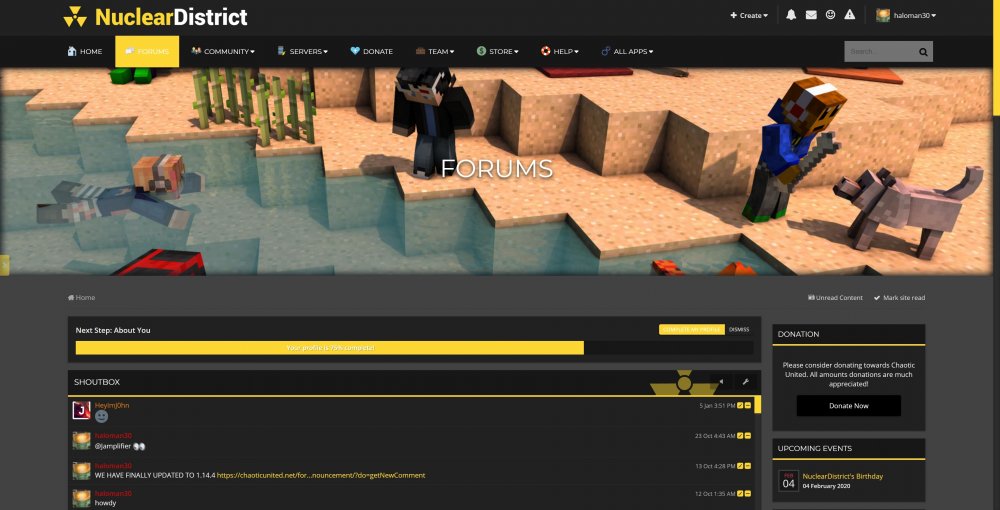Click the NuclearDistrict radiation logo
The image size is (1000, 510).
pos(75,17)
